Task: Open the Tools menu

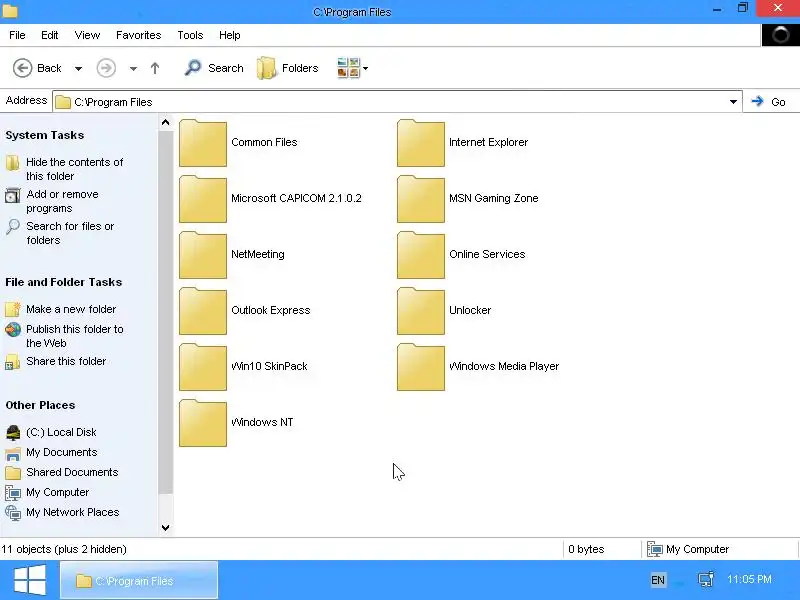Action: (190, 35)
